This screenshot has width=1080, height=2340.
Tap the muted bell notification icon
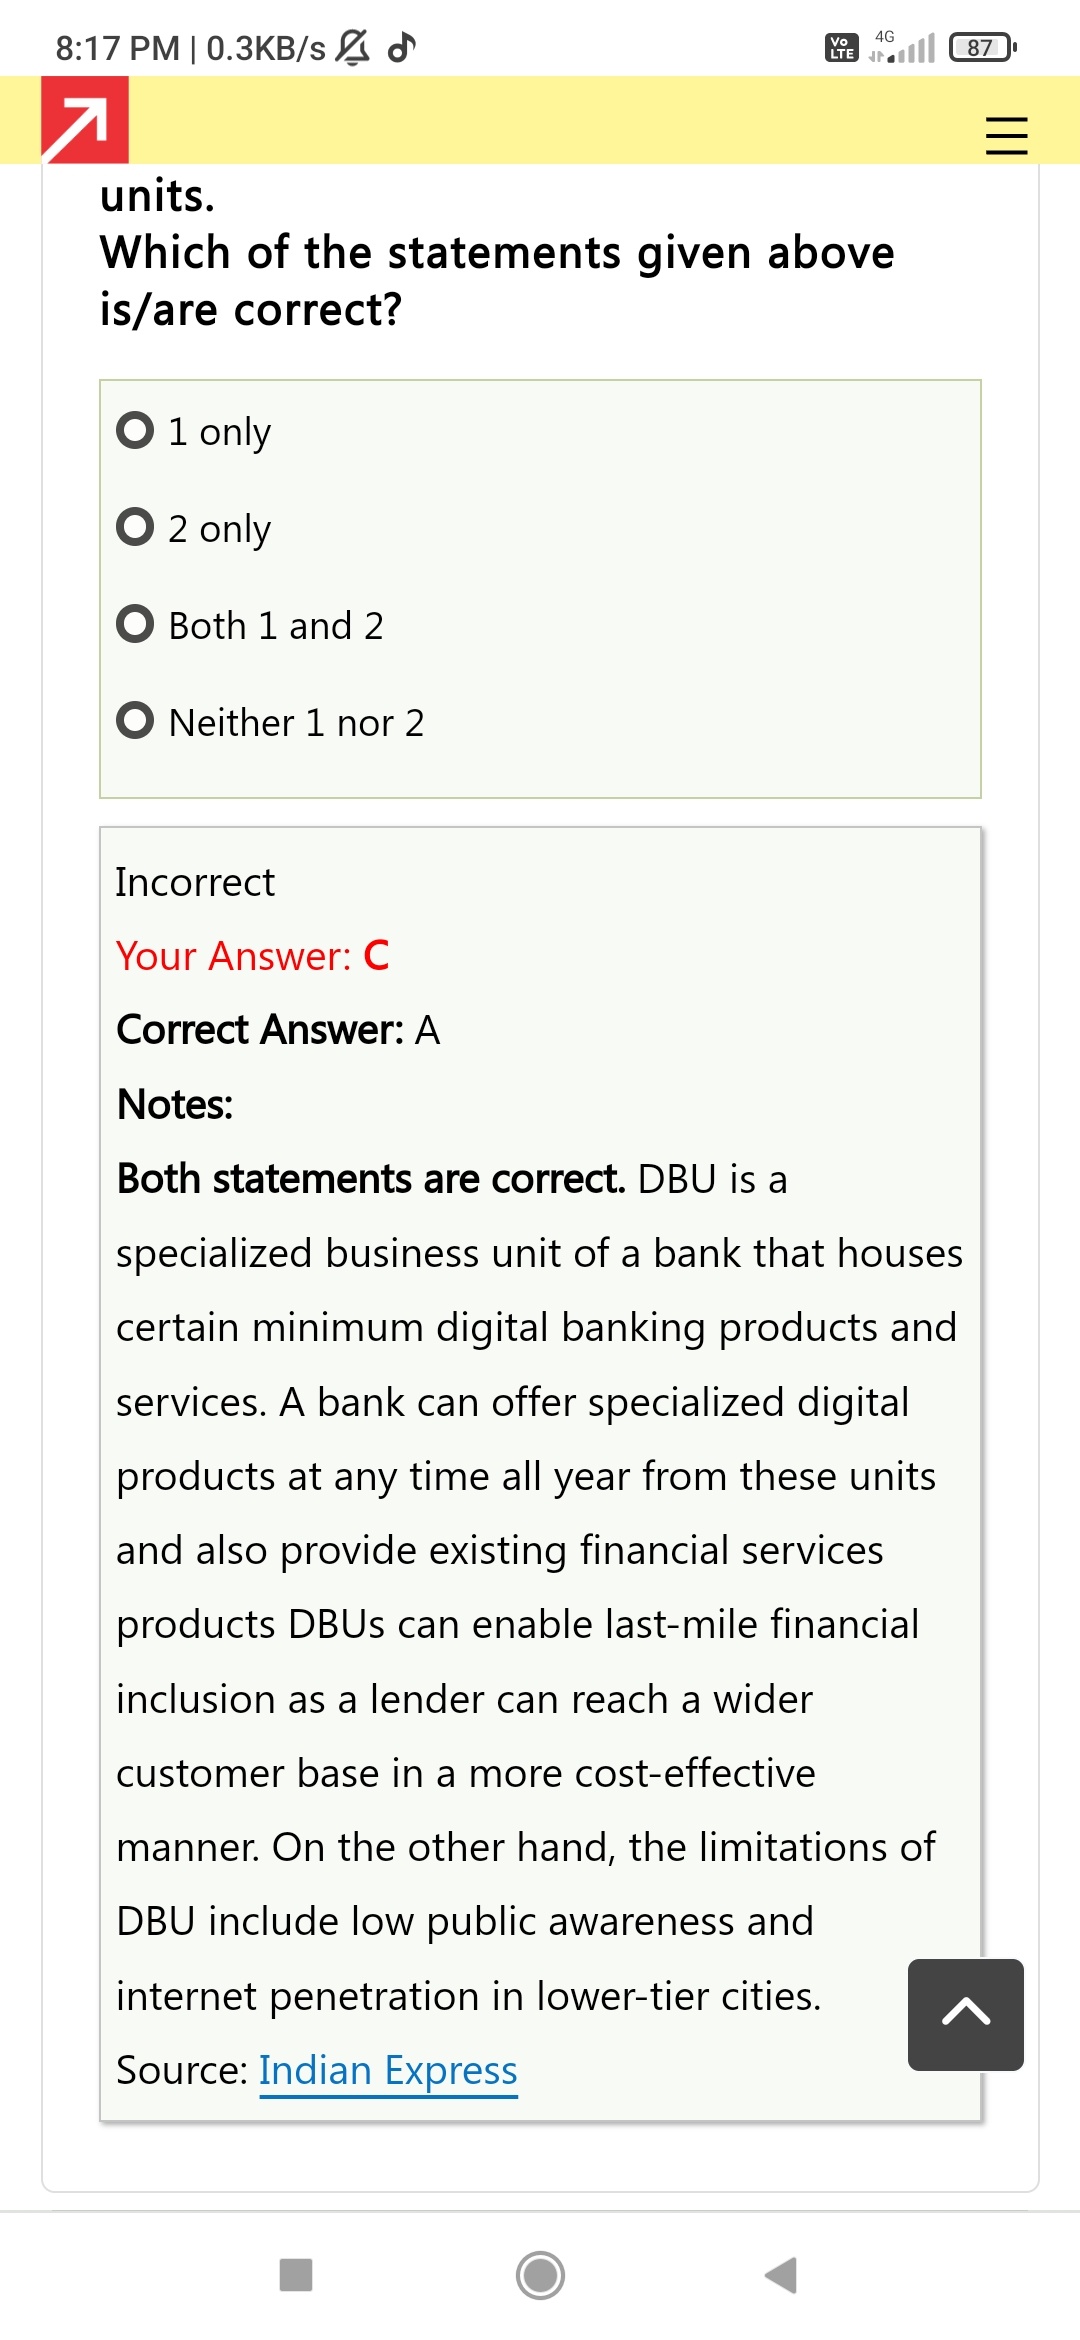click(x=352, y=47)
